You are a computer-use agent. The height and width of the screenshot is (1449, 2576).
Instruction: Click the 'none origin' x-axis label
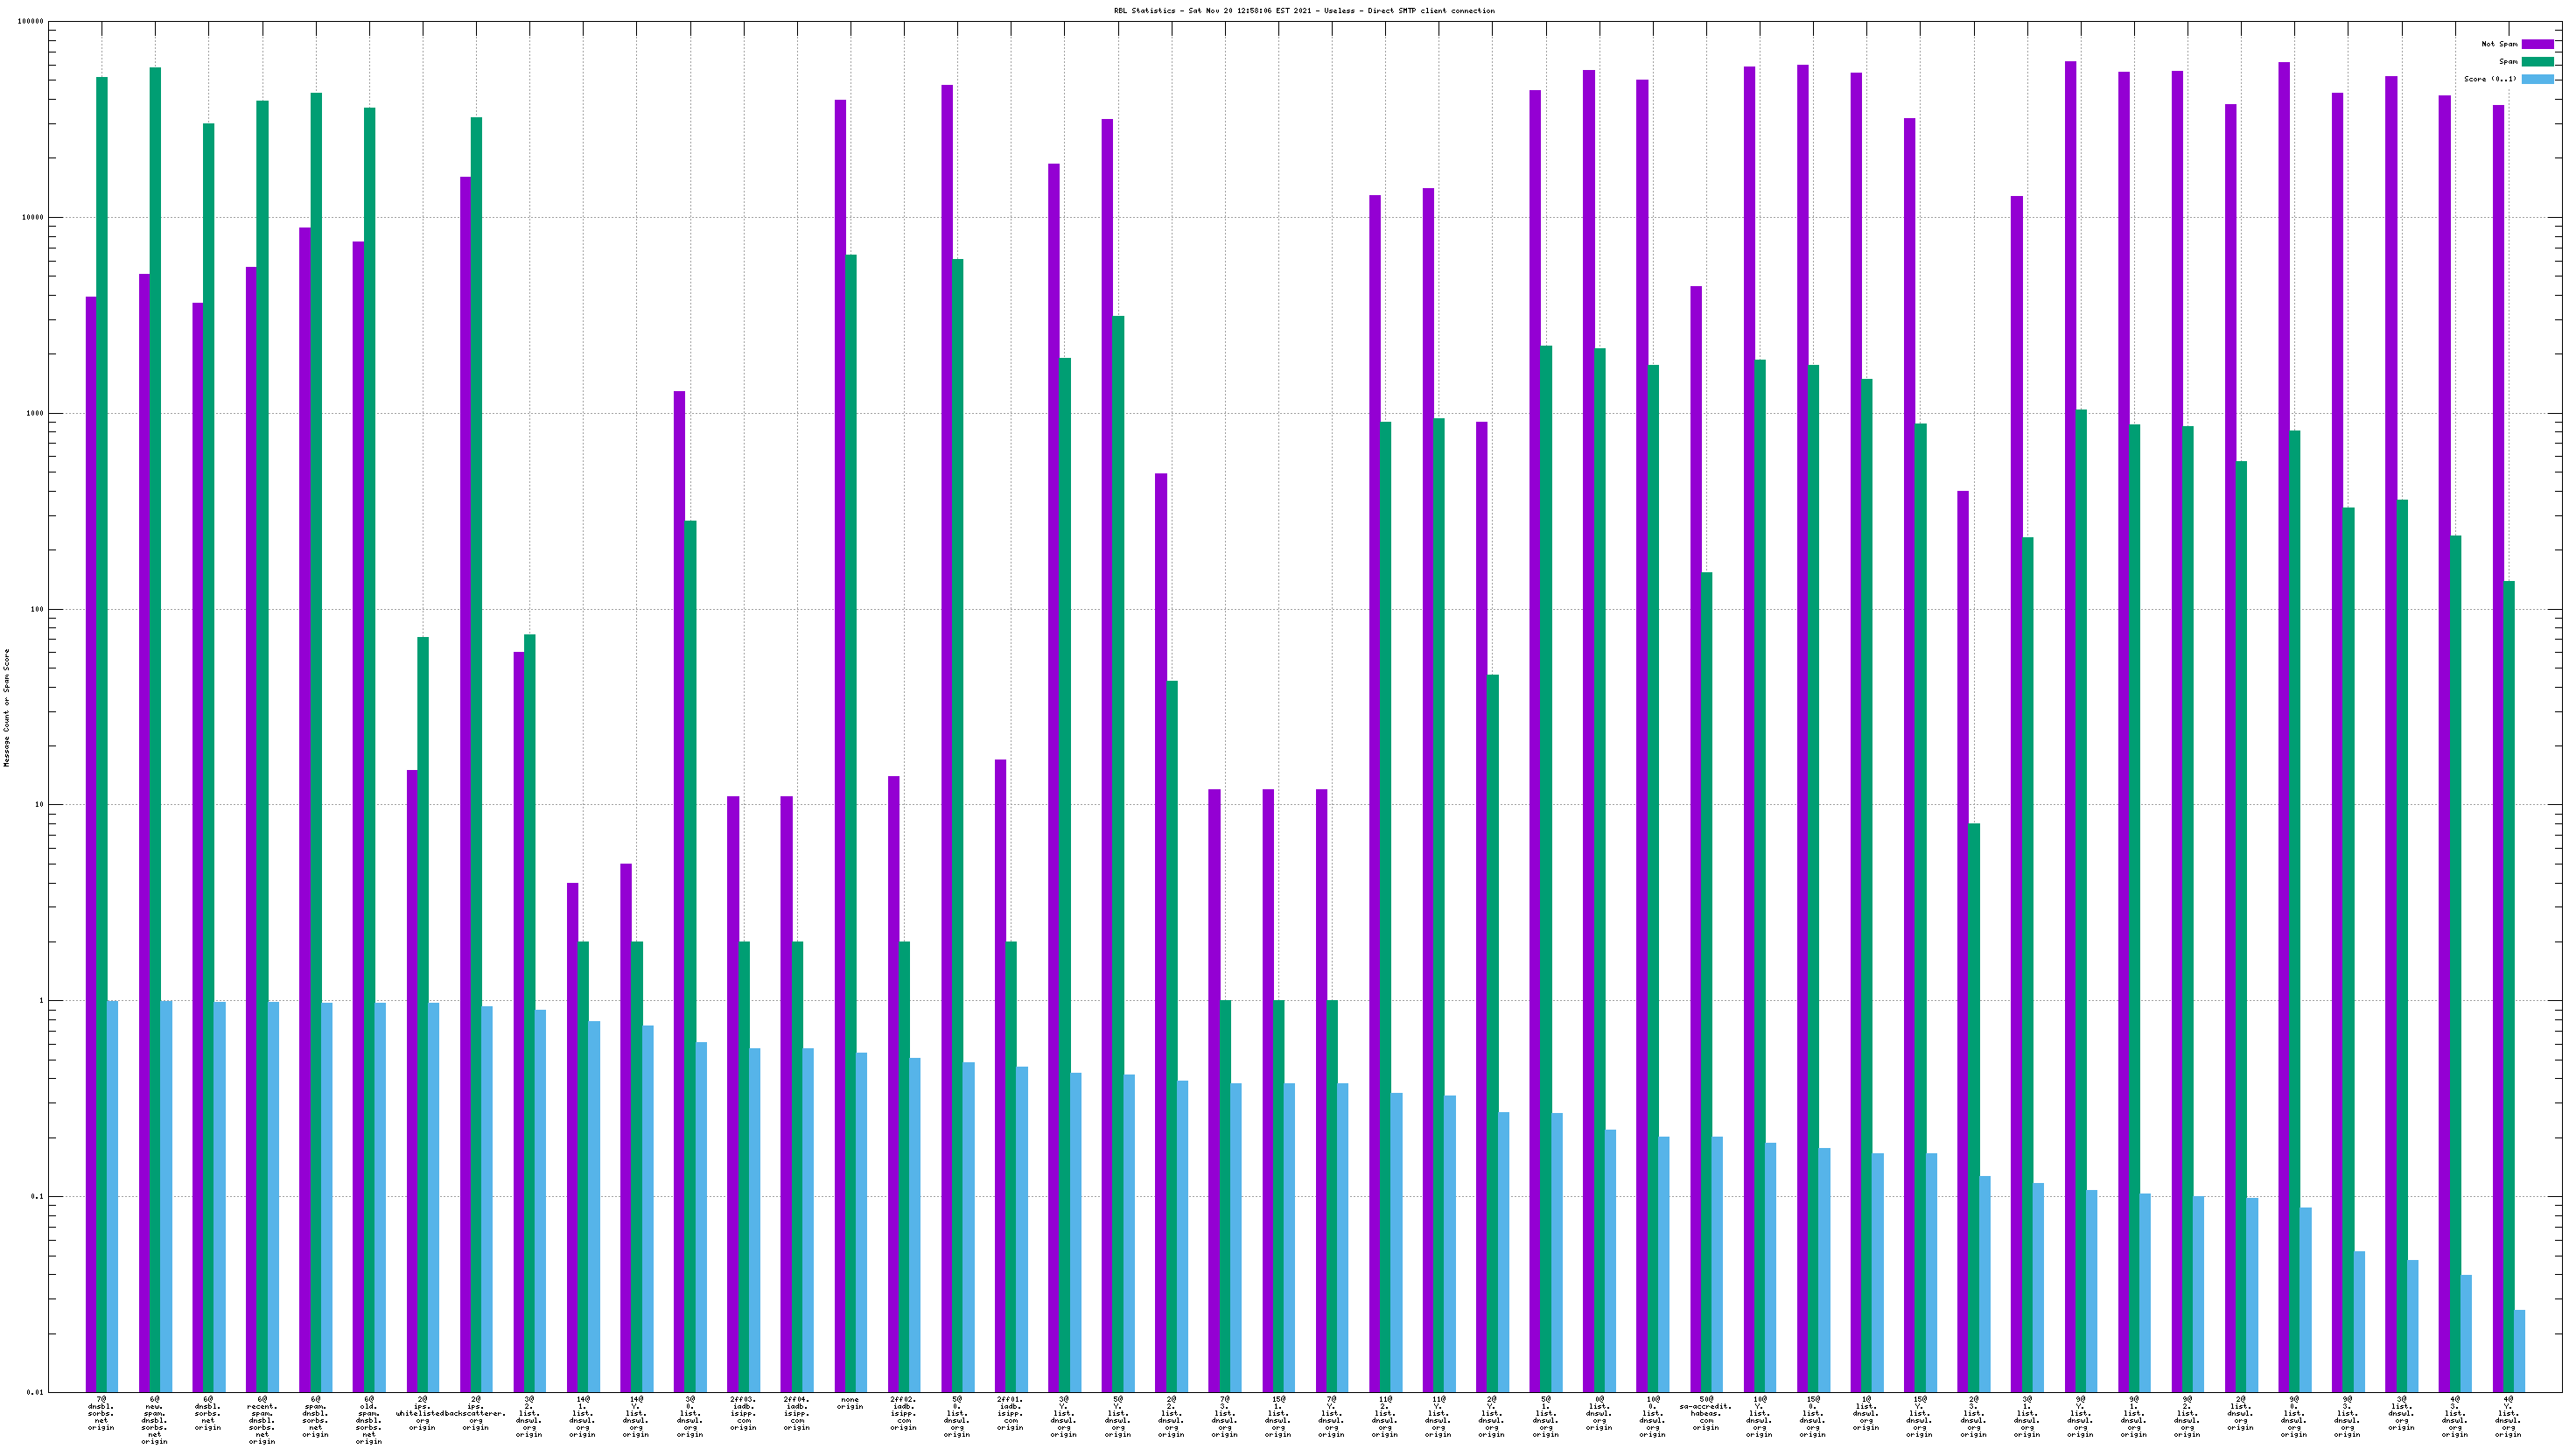coord(849,1403)
